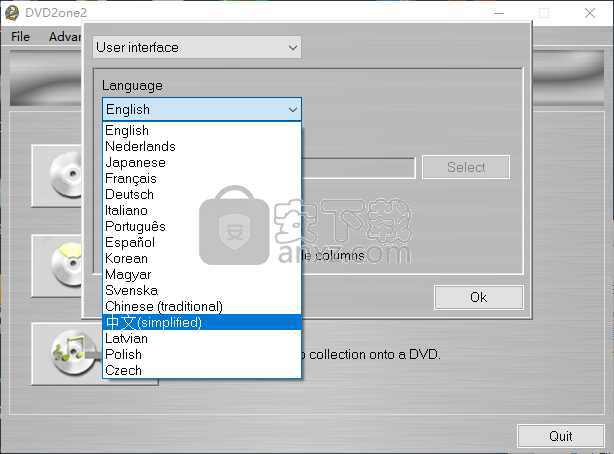This screenshot has width=614, height=454.
Task: Select 中文(simplified) highlighted entry
Action: (x=202, y=322)
